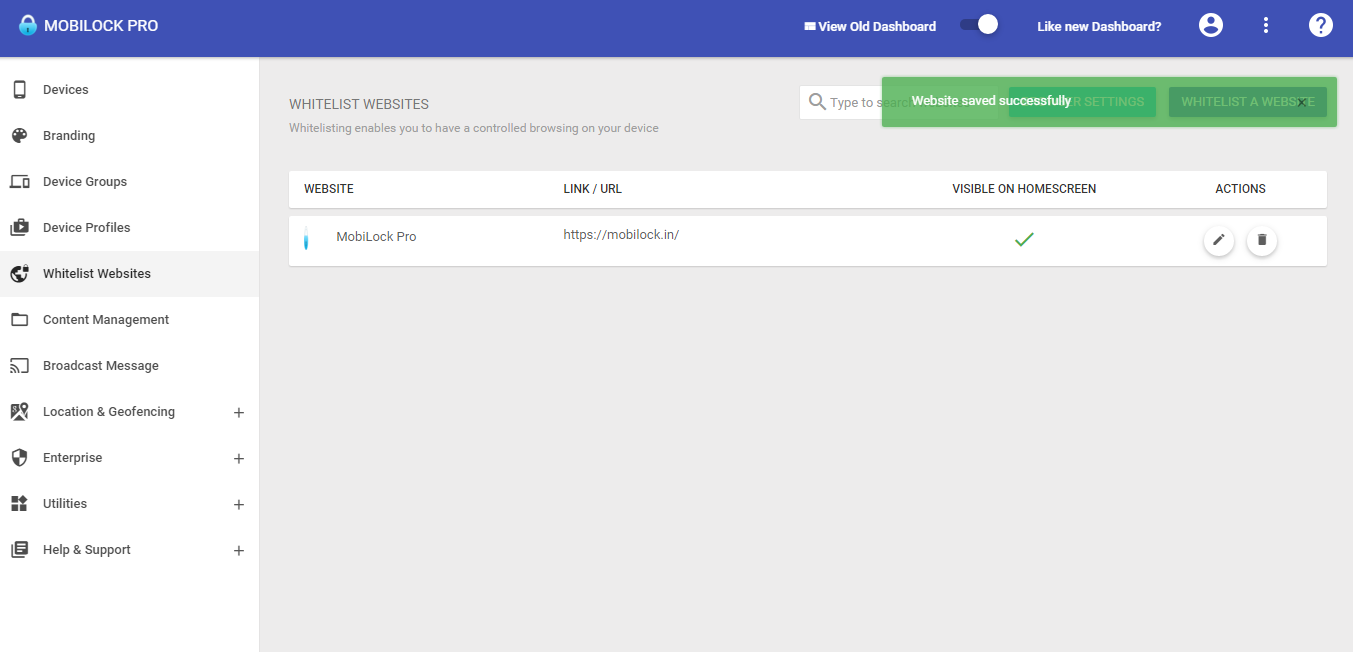Viewport: 1353px width, 652px height.
Task: Click the 'View Old Dashboard' label
Action: (x=877, y=27)
